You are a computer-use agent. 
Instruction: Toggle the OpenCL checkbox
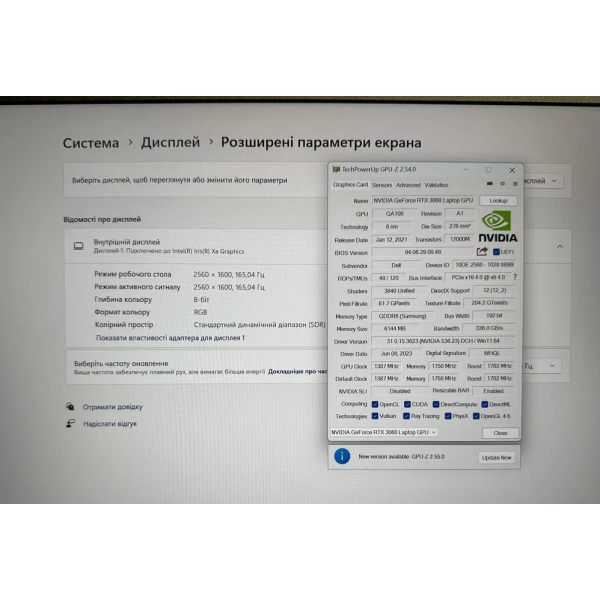[375, 404]
